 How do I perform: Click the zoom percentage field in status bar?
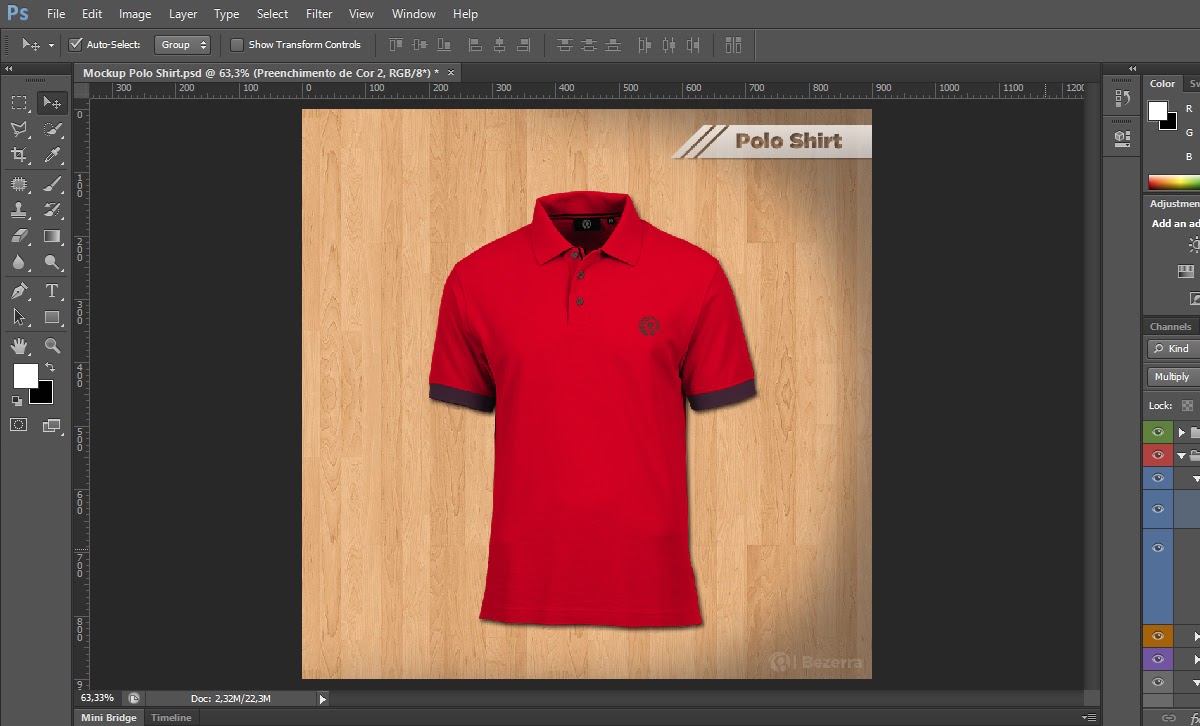click(95, 698)
